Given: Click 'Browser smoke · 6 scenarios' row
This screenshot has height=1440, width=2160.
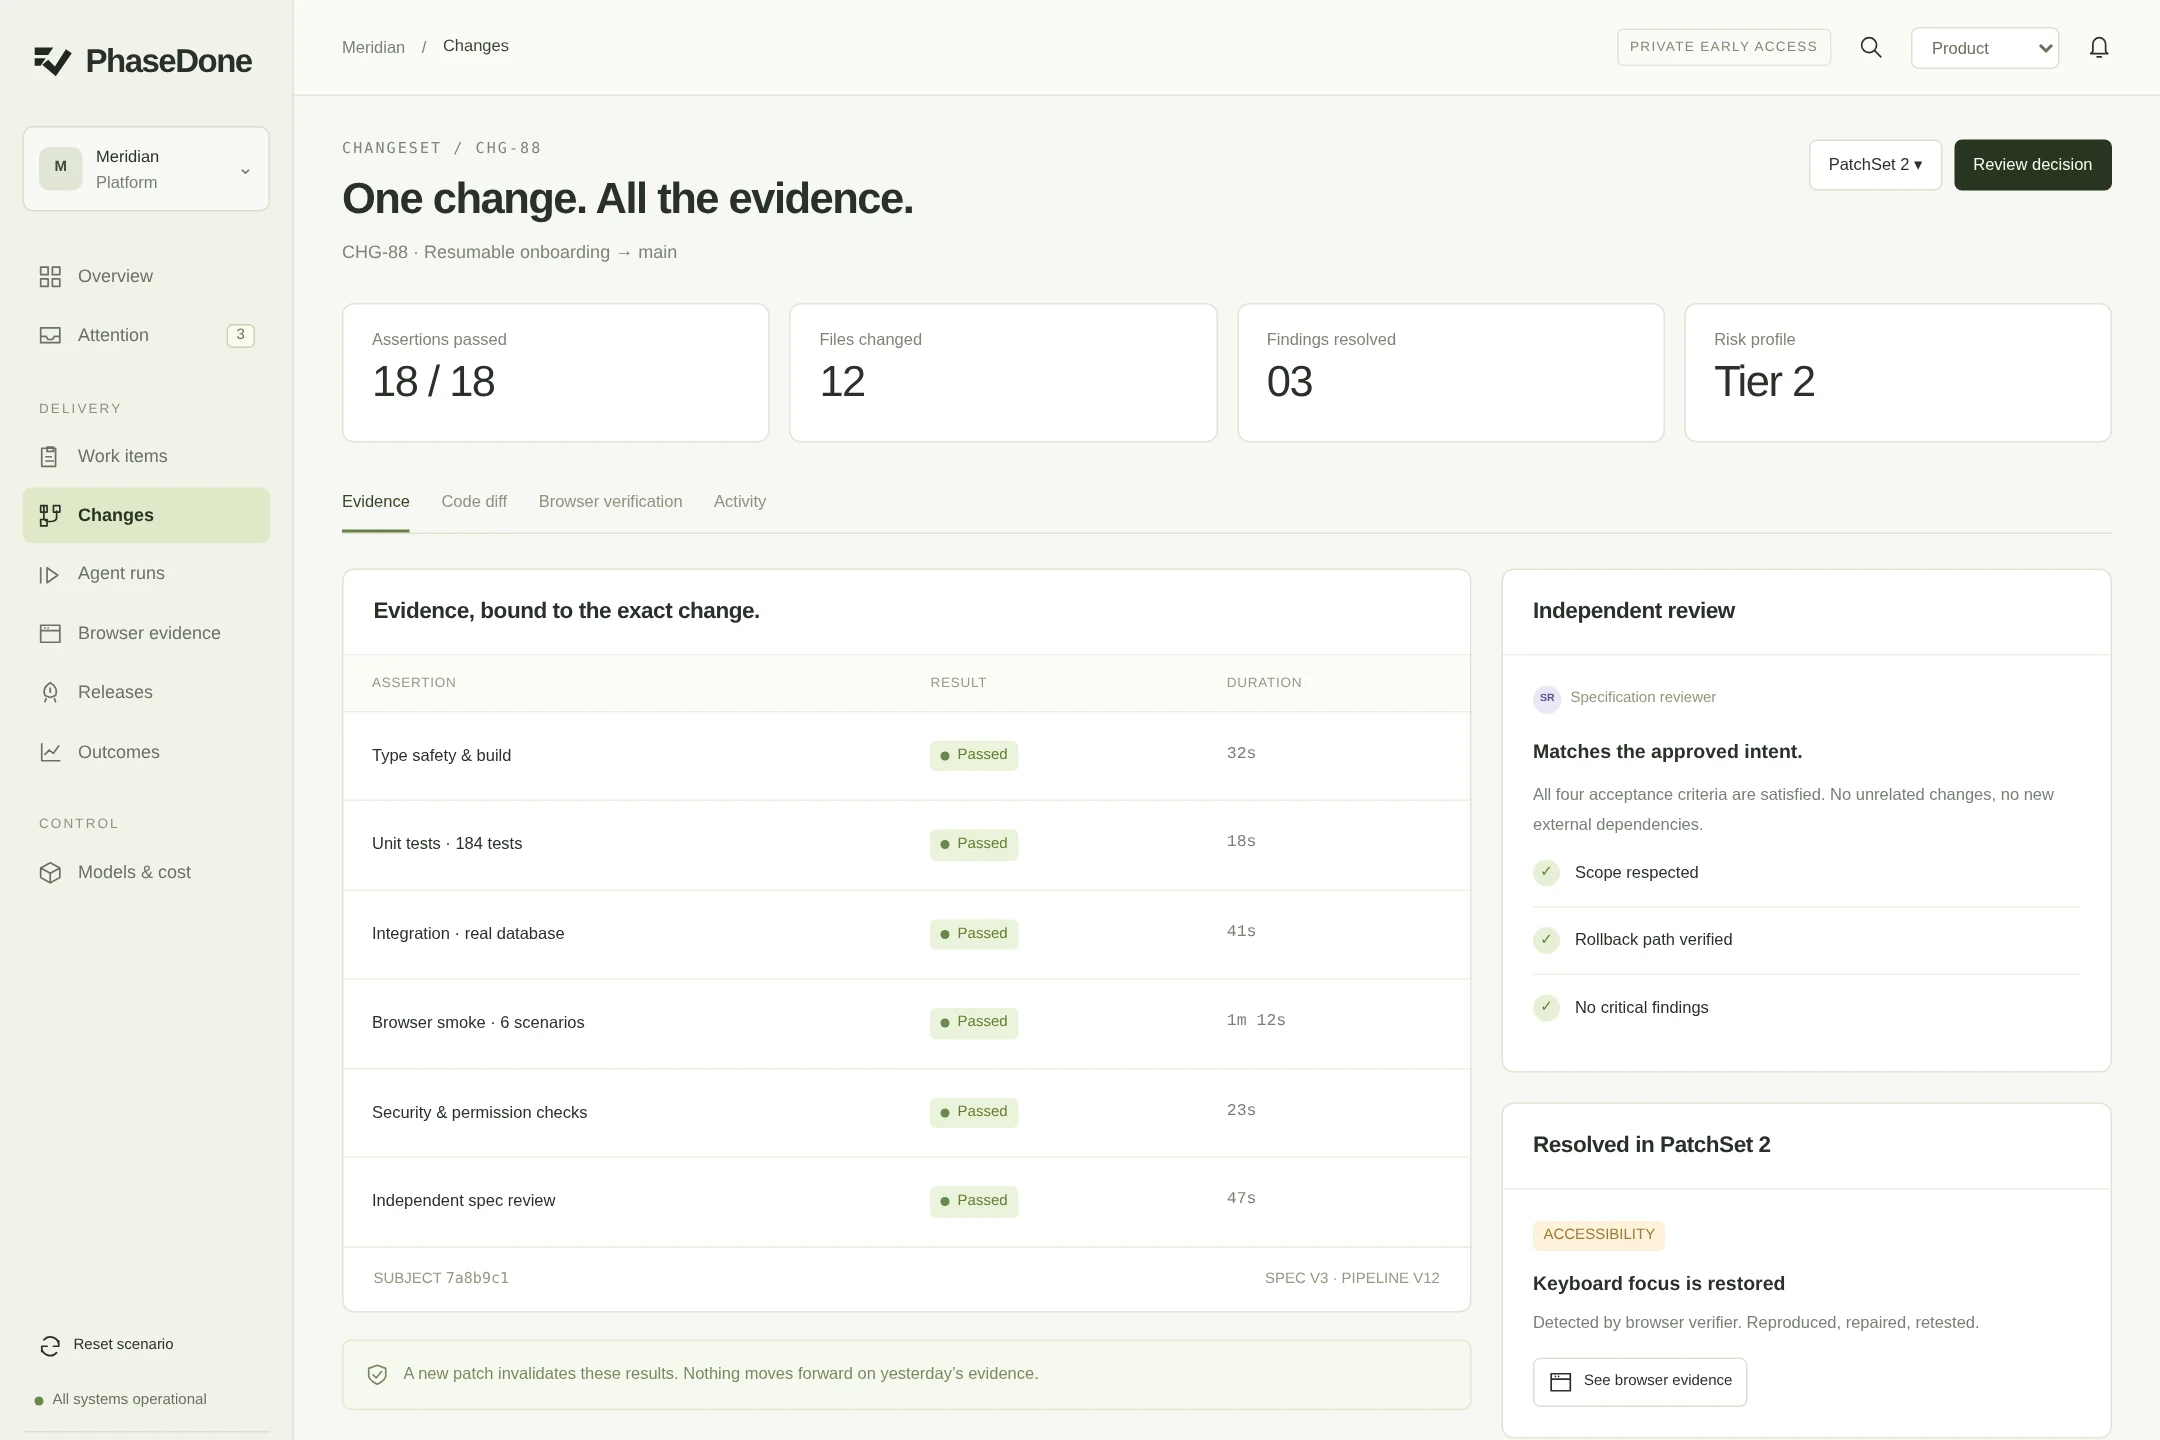Looking at the screenshot, I should point(906,1023).
